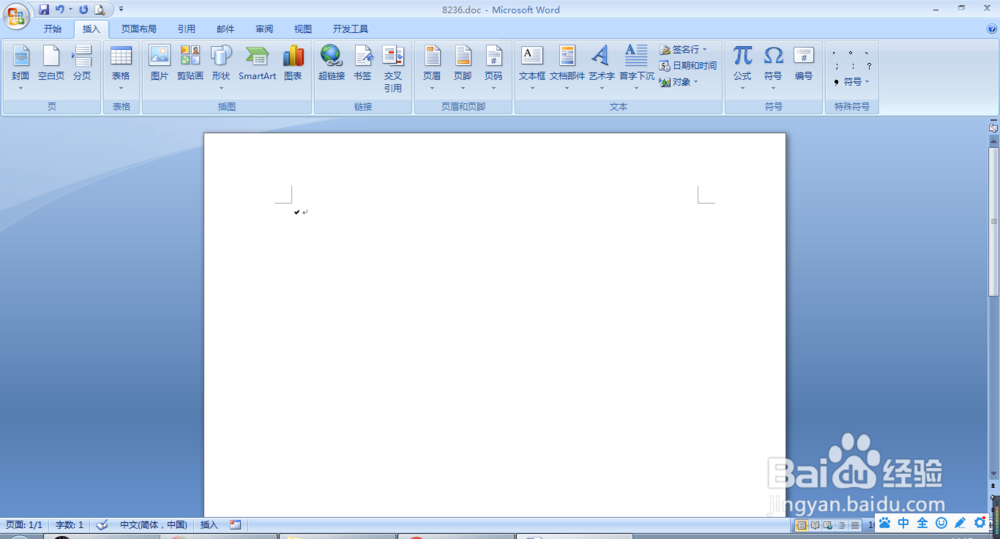Image resolution: width=1000 pixels, height=539 pixels.
Task: Click the spell check status icon
Action: (x=102, y=525)
